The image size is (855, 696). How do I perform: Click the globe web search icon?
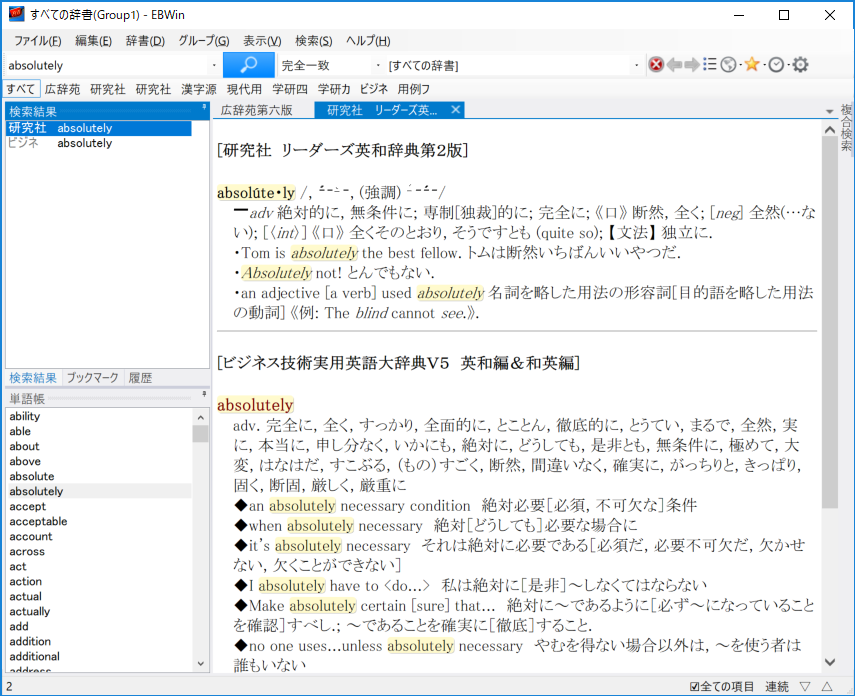728,65
